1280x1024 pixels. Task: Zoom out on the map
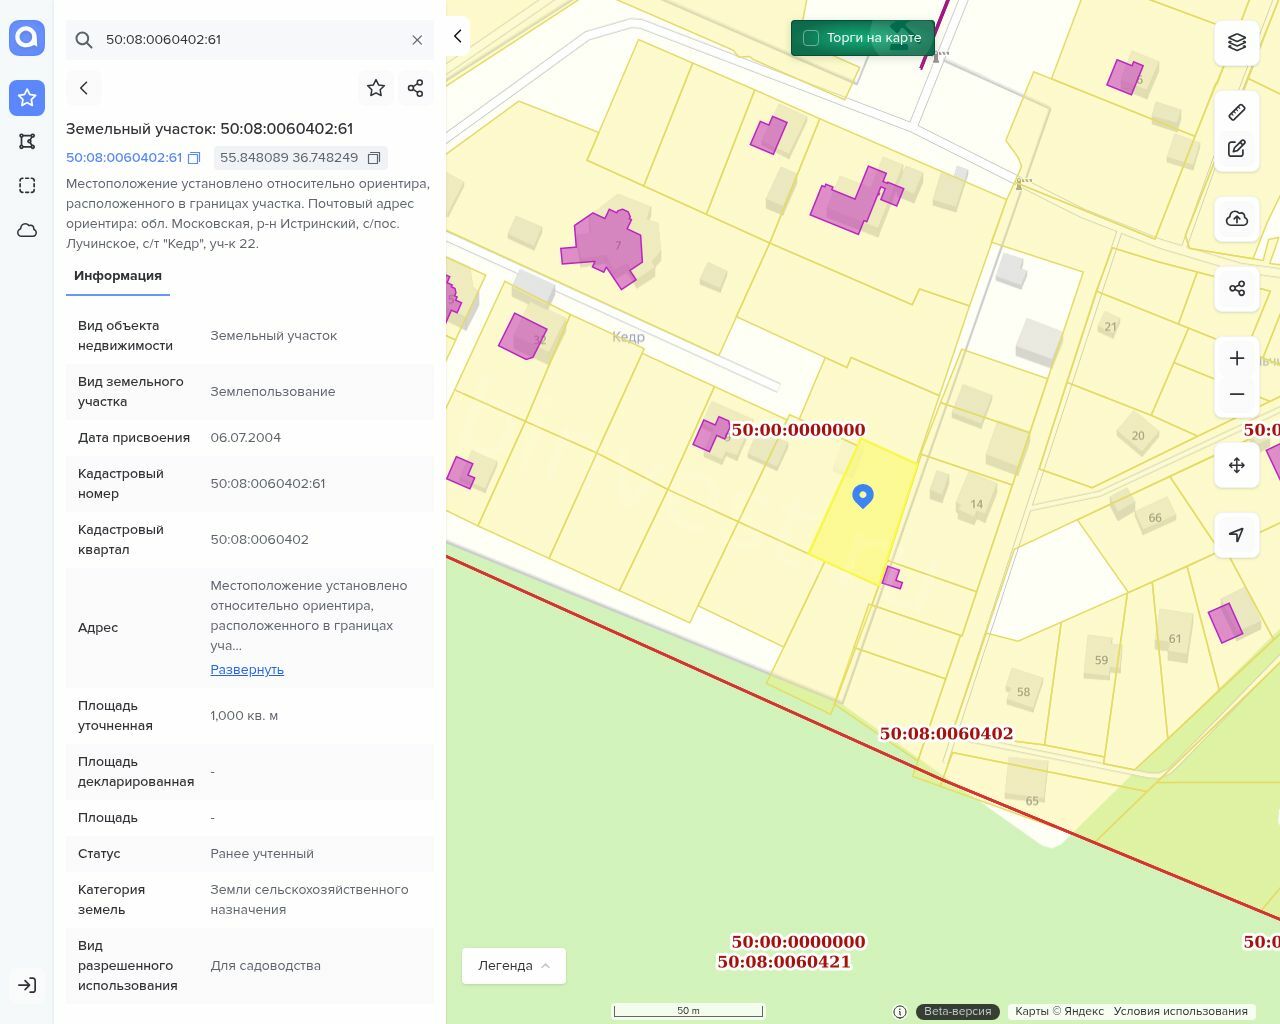1237,394
